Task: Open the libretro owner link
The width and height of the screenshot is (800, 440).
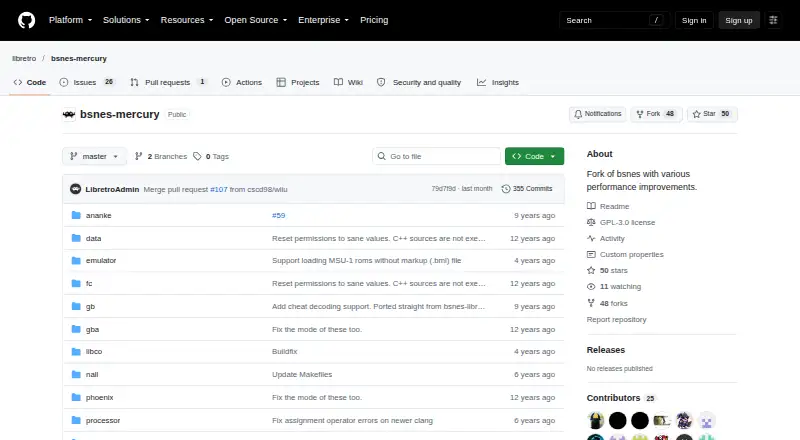Action: tap(24, 59)
